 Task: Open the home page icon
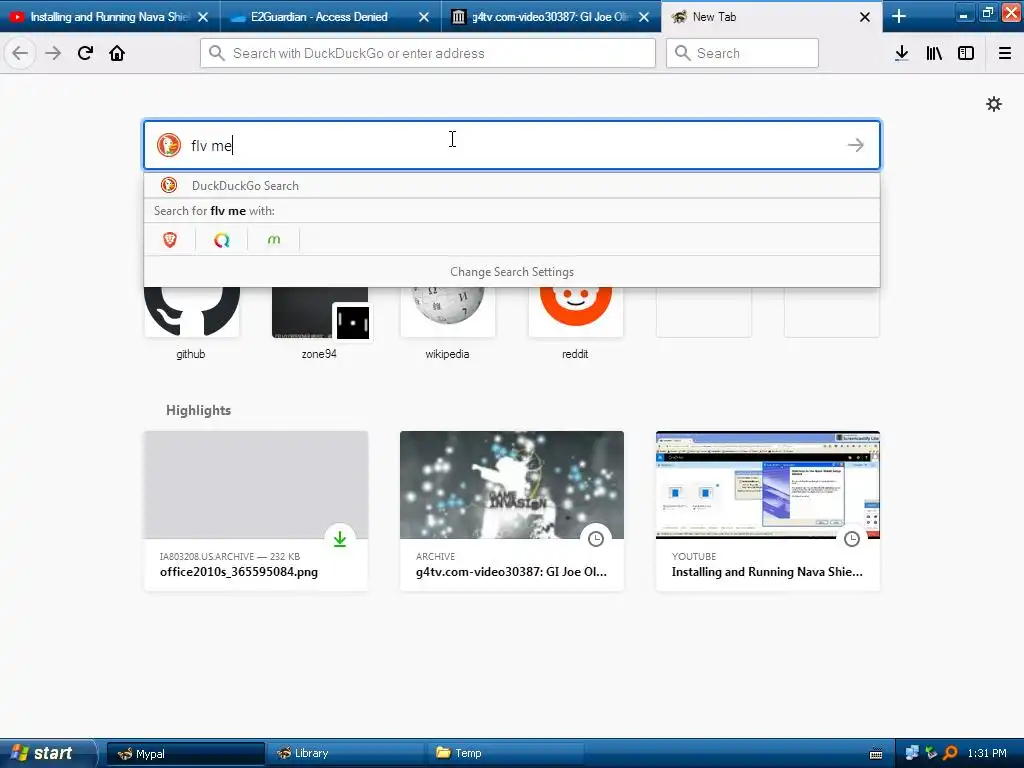[117, 53]
